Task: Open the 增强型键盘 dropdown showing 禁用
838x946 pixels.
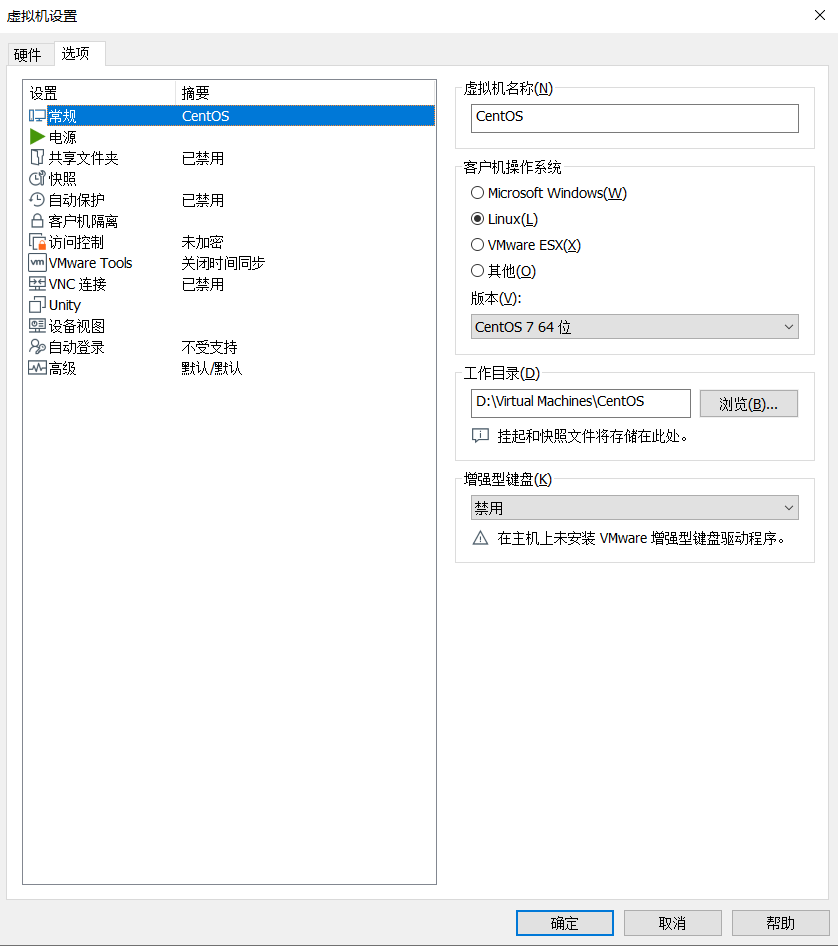Action: 634,508
